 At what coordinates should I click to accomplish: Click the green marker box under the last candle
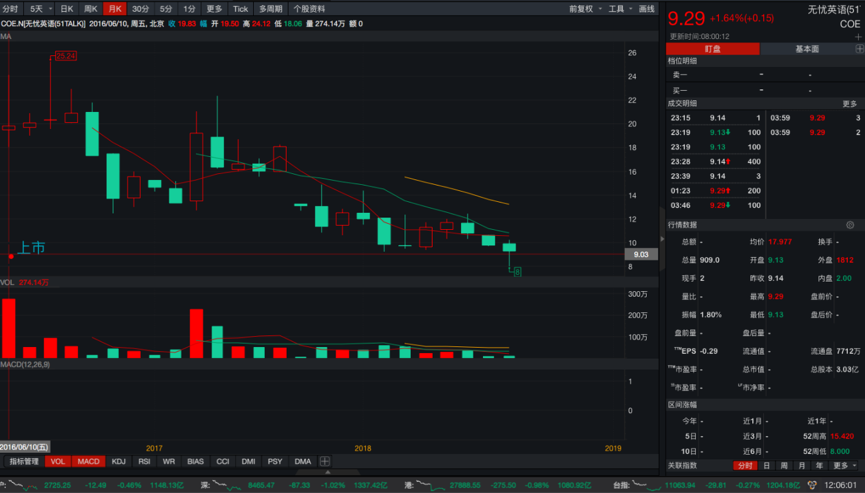[517, 271]
